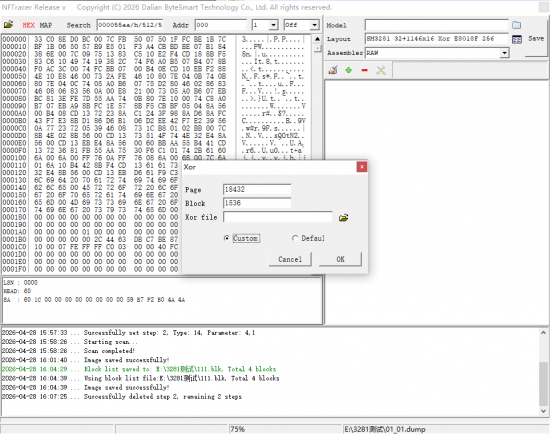Image resolution: width=550 pixels, height=434 pixels.
Task: Browse for model with the folder icon
Action: (516, 25)
